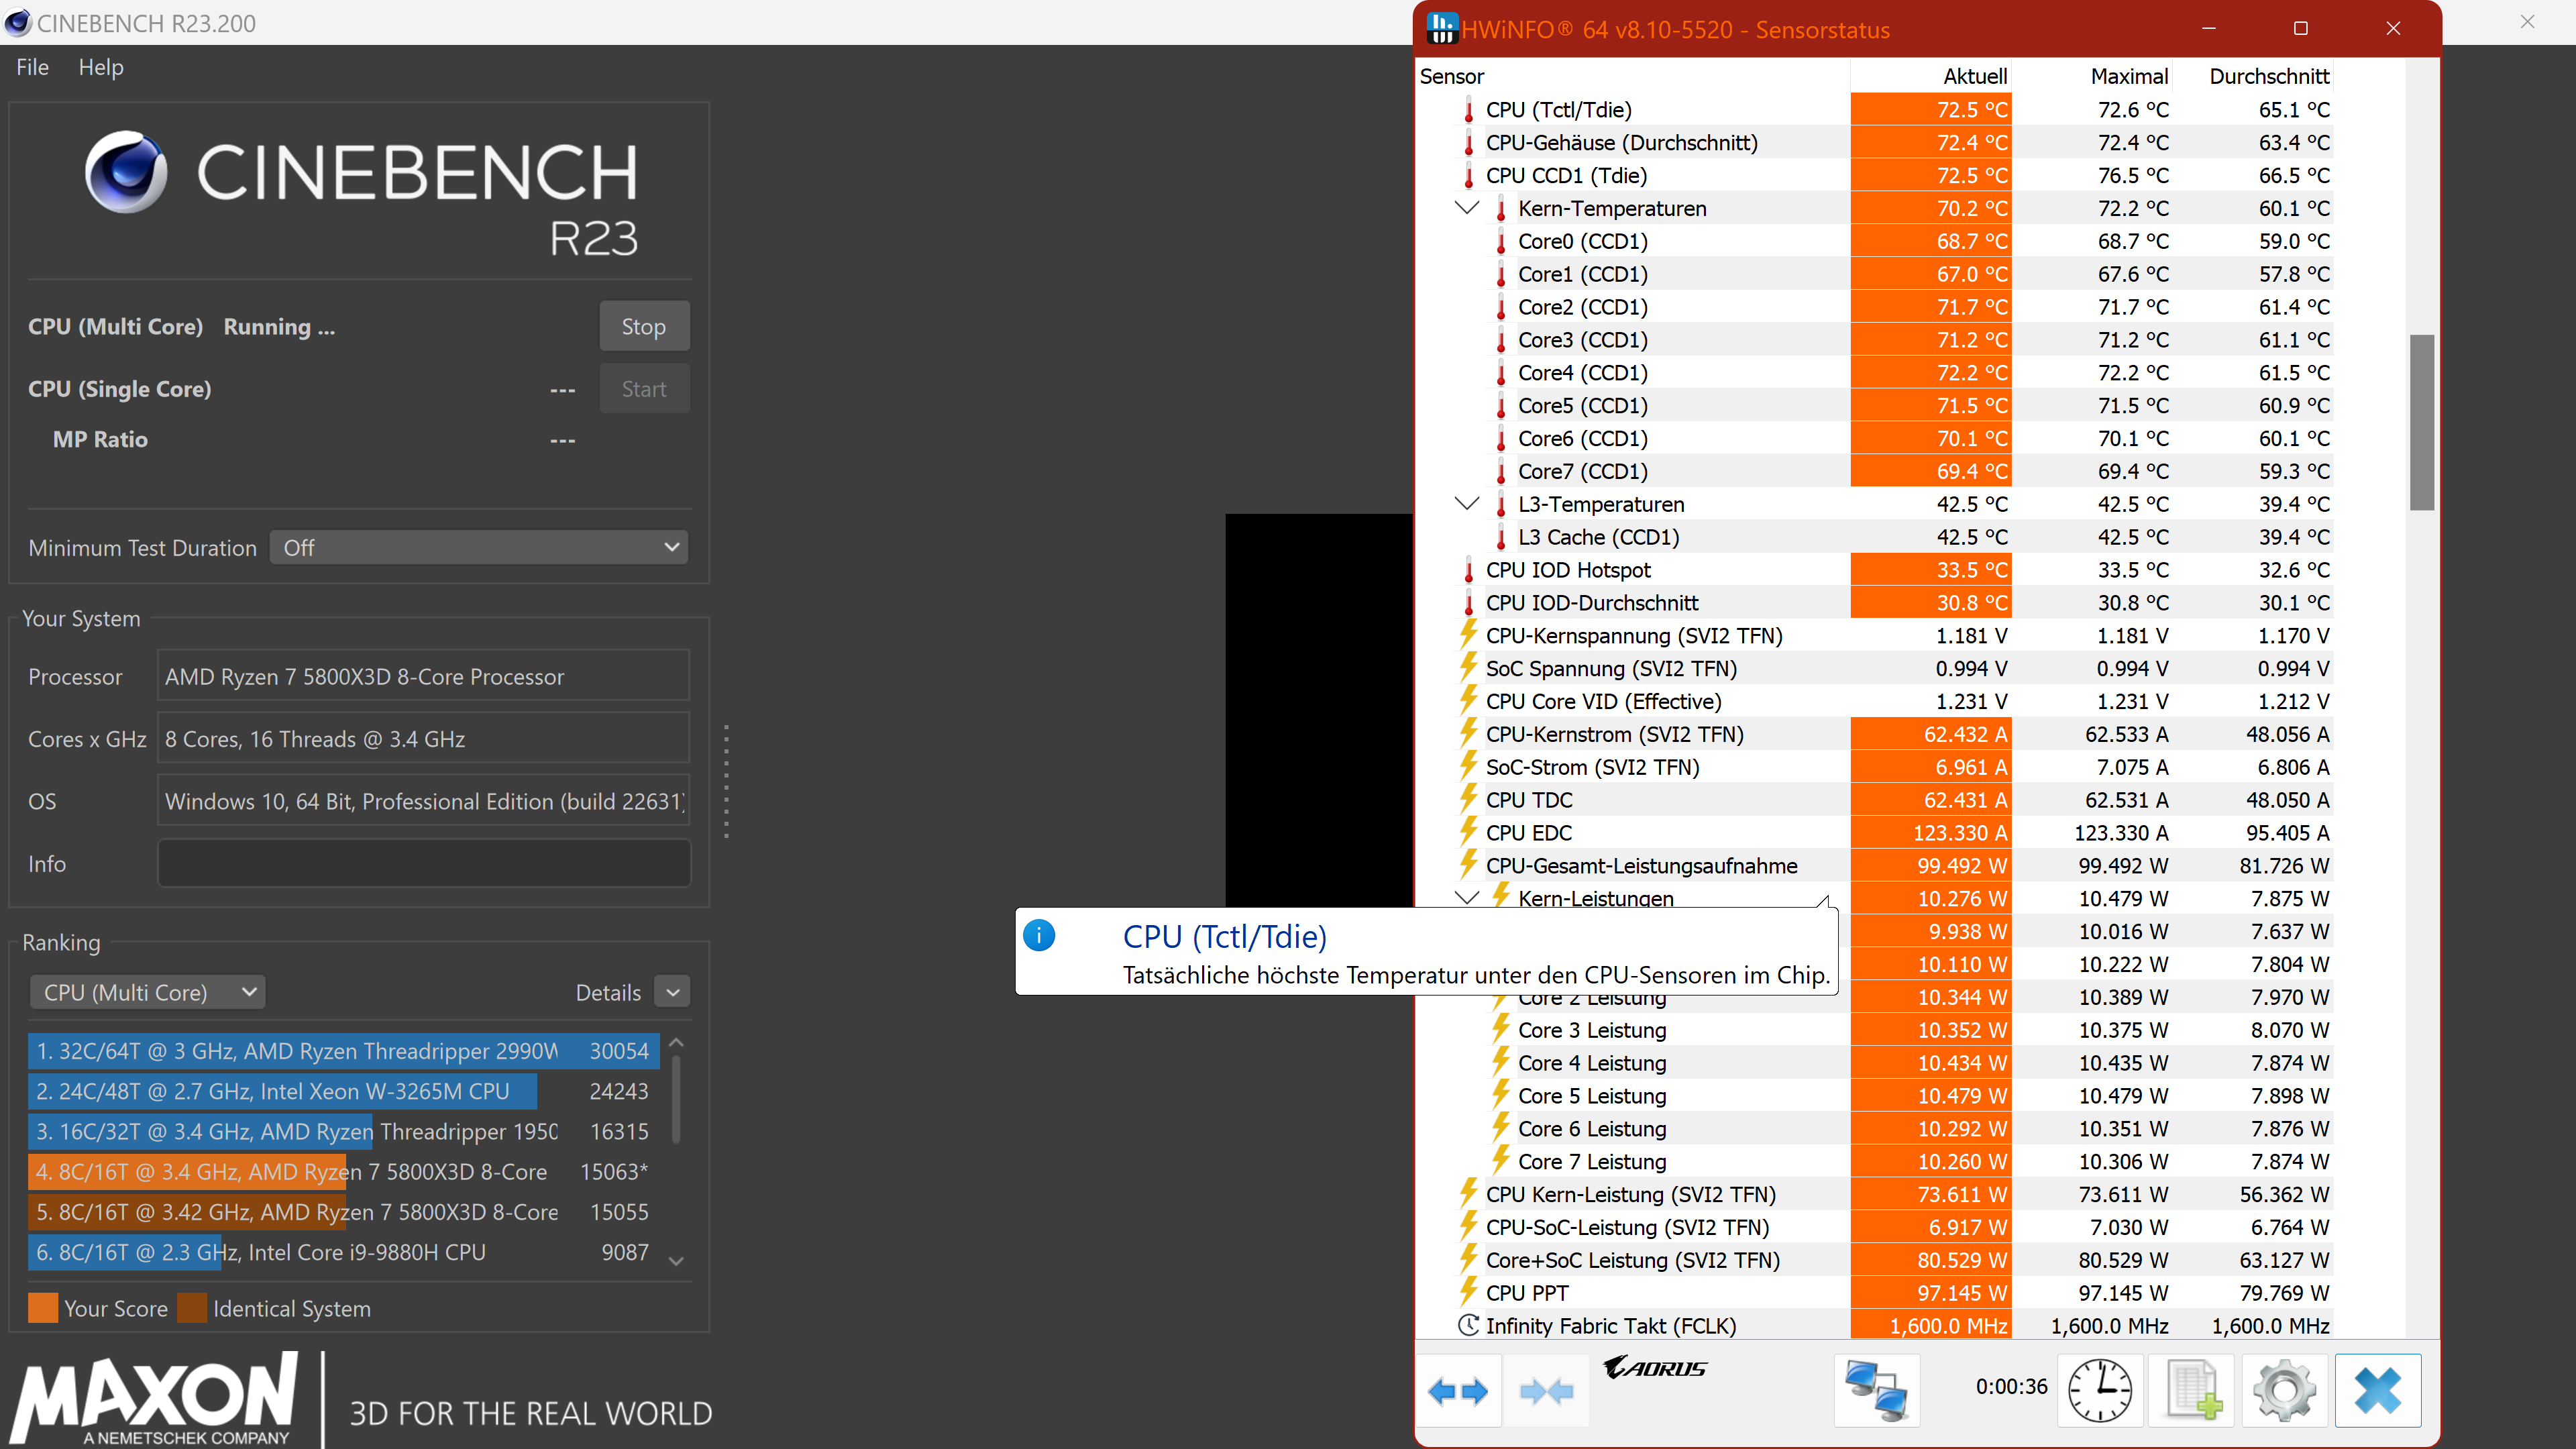The height and width of the screenshot is (1449, 2576).
Task: Open the Help menu
Action: tap(101, 67)
